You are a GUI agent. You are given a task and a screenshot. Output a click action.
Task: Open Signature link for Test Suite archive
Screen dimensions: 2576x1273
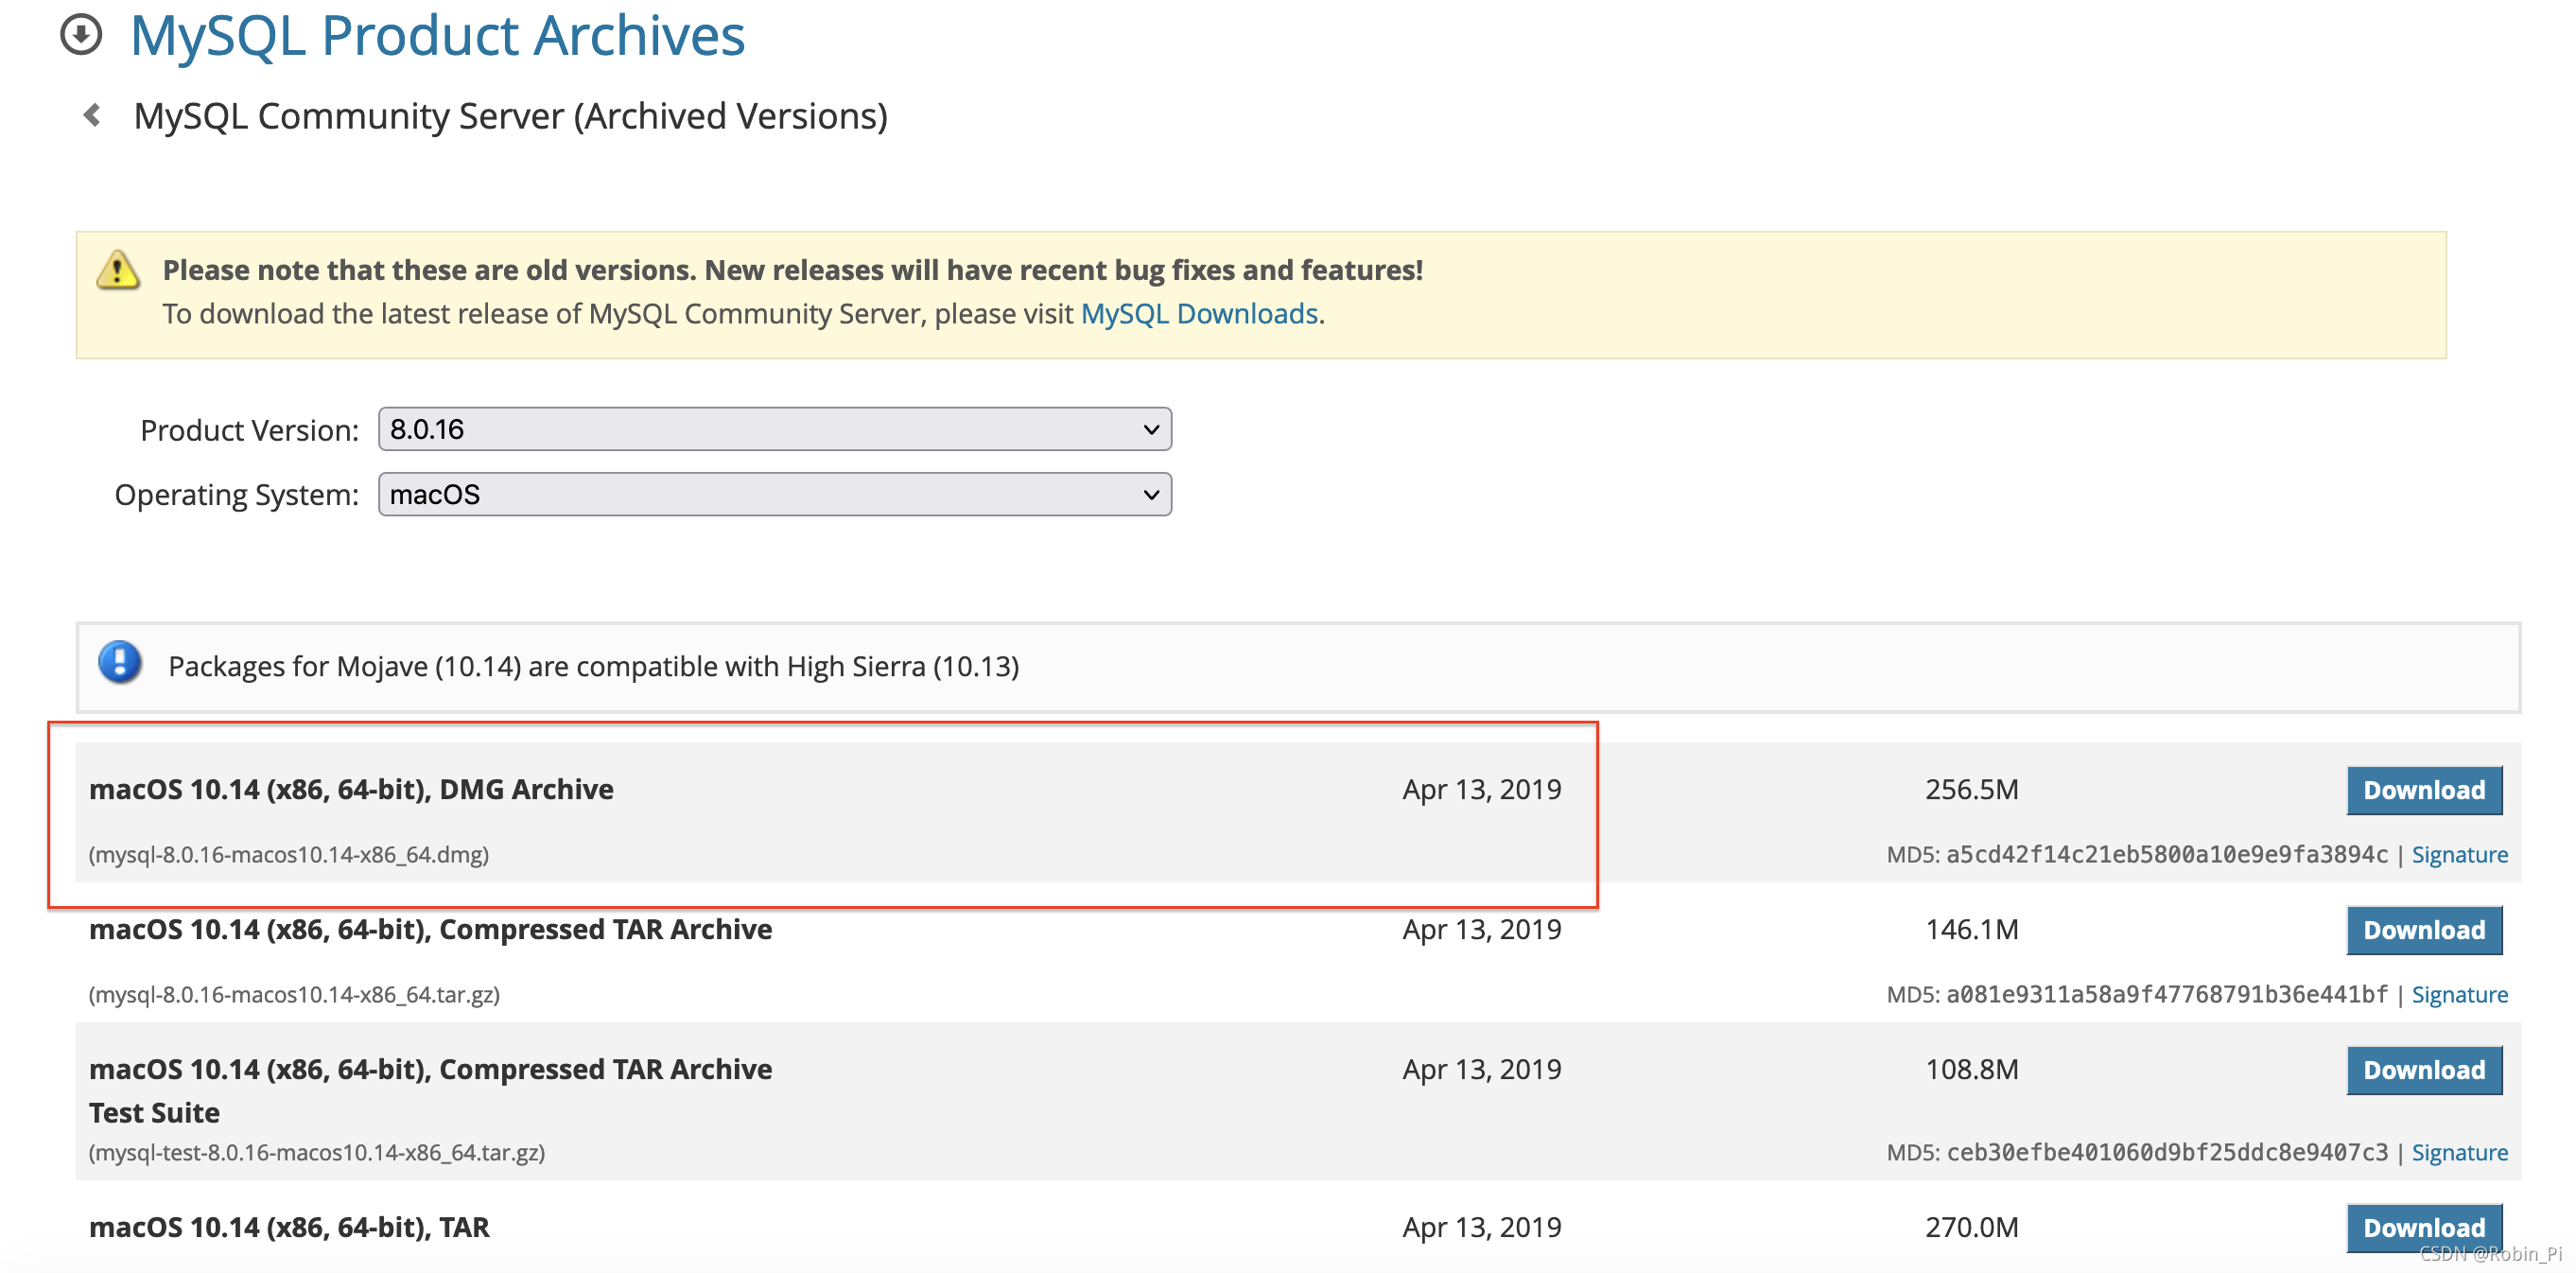pos(2459,1153)
